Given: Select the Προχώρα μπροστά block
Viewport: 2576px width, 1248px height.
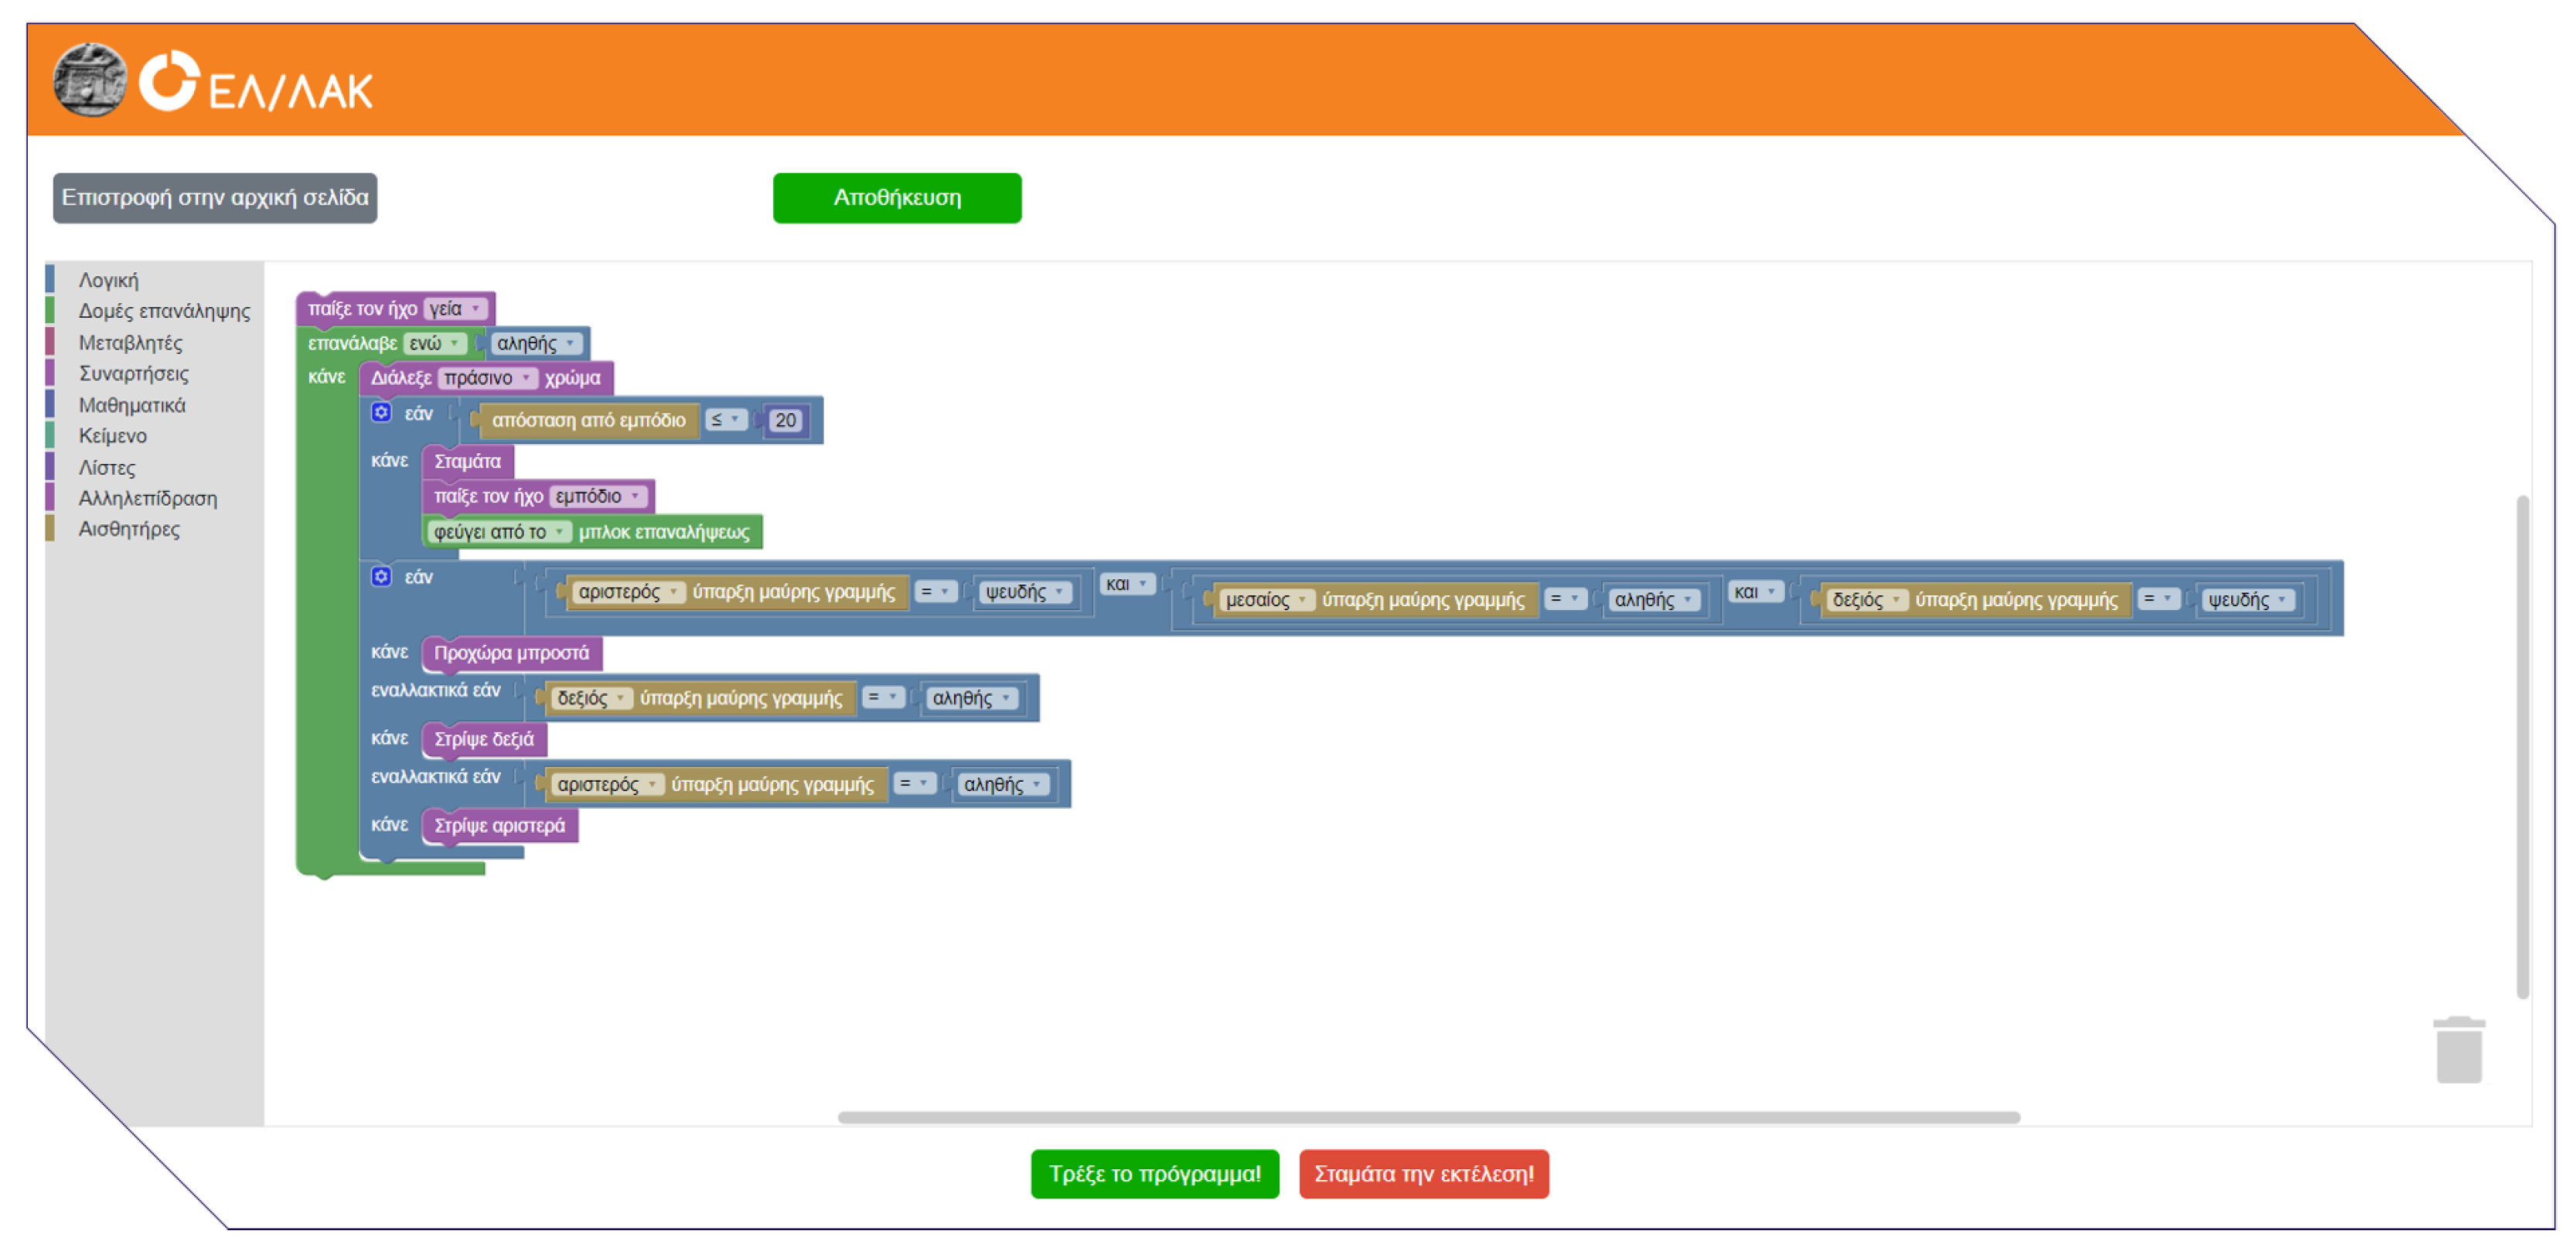Looking at the screenshot, I should (x=511, y=653).
